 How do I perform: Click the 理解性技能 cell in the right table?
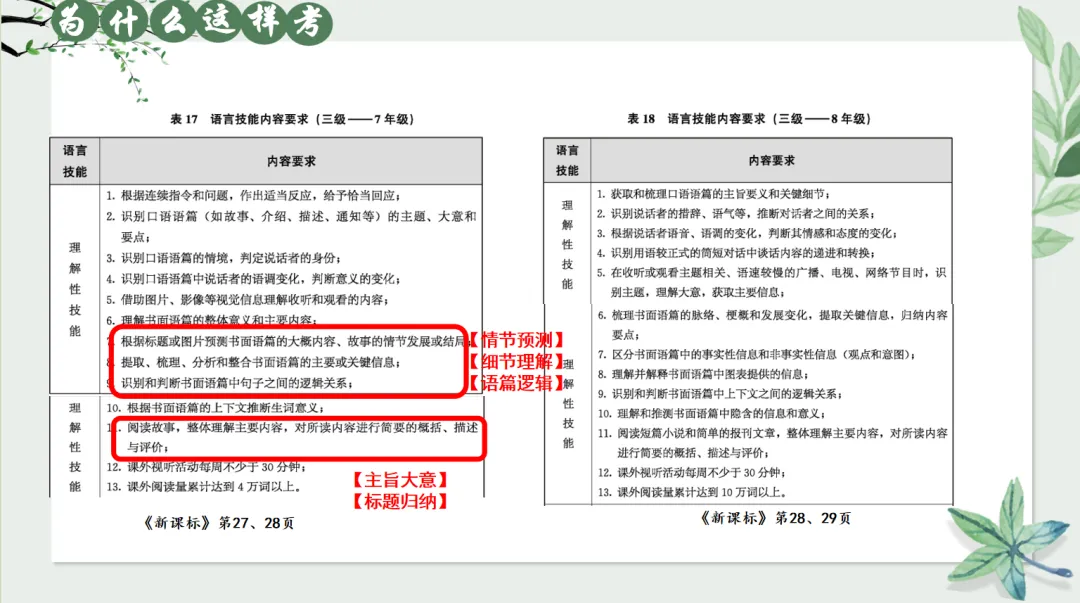click(x=566, y=245)
